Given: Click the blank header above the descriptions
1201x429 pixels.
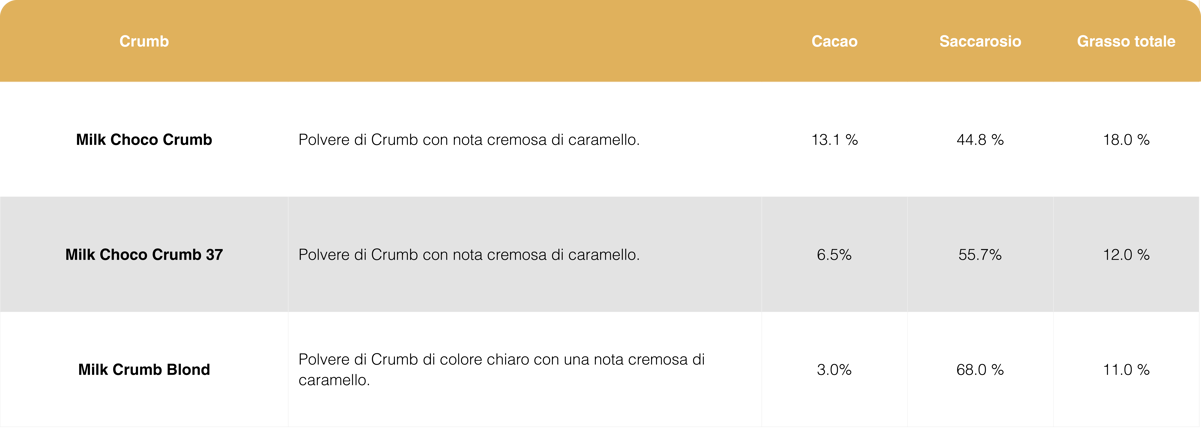Looking at the screenshot, I should [525, 42].
